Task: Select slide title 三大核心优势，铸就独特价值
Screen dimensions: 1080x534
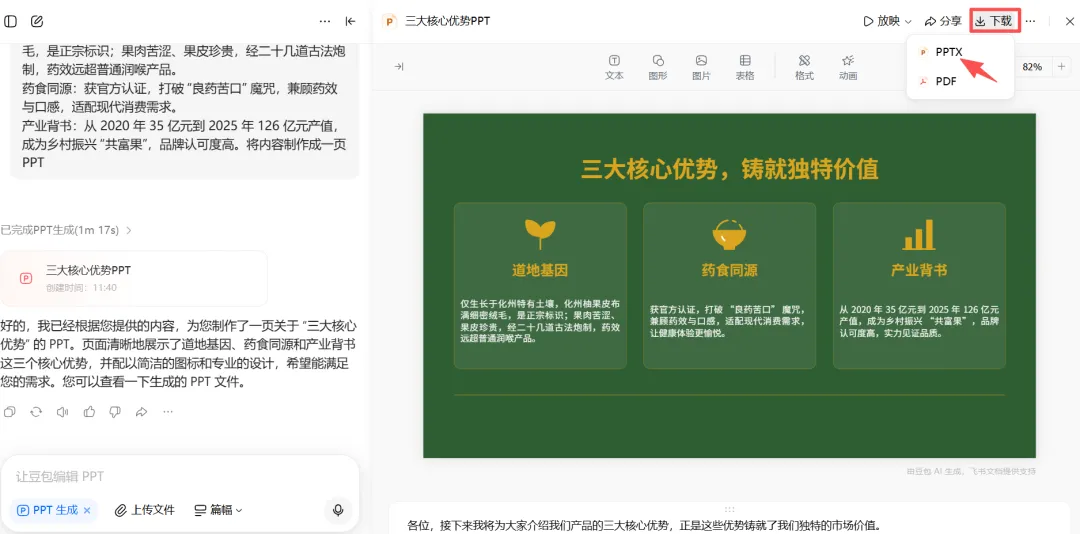Action: (729, 169)
